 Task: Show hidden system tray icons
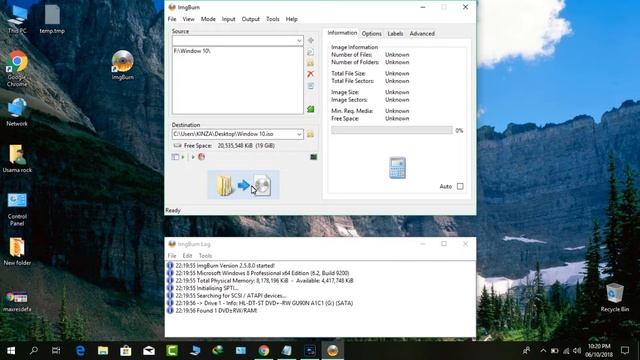(543, 351)
